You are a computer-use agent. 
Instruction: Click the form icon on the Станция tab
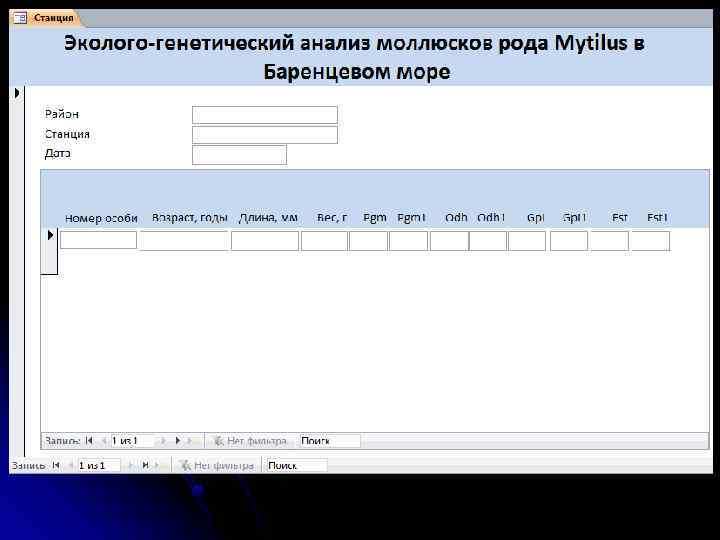coord(20,18)
